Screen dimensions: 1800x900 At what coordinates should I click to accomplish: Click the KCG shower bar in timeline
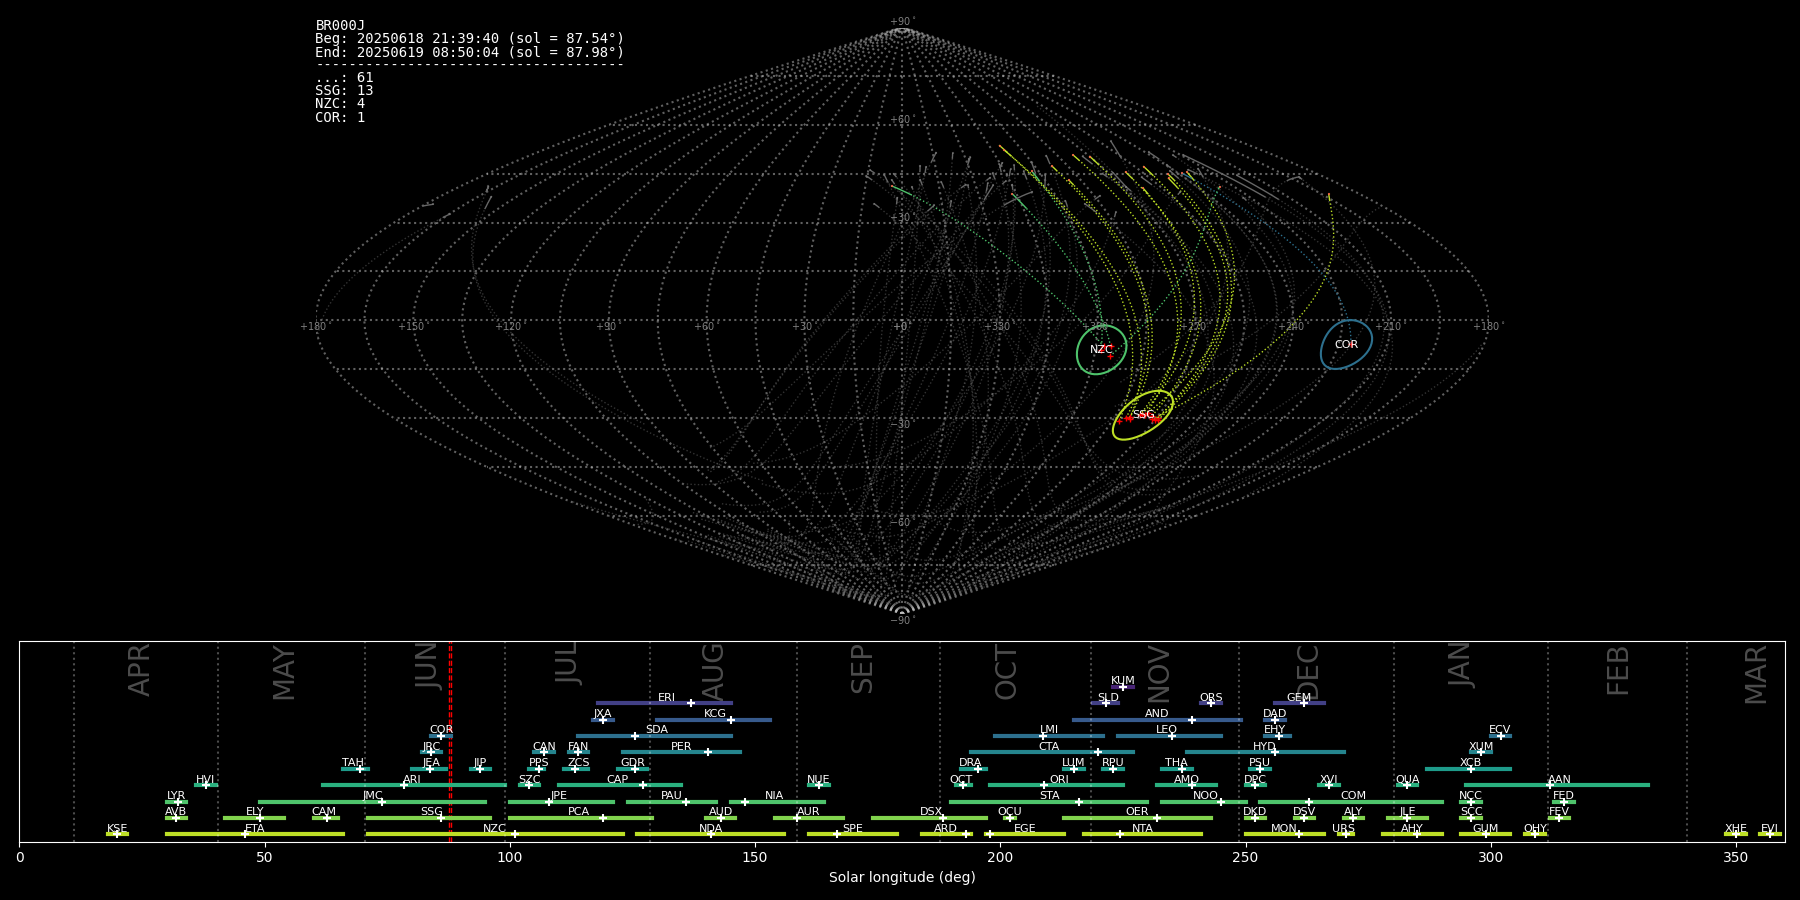coord(713,720)
